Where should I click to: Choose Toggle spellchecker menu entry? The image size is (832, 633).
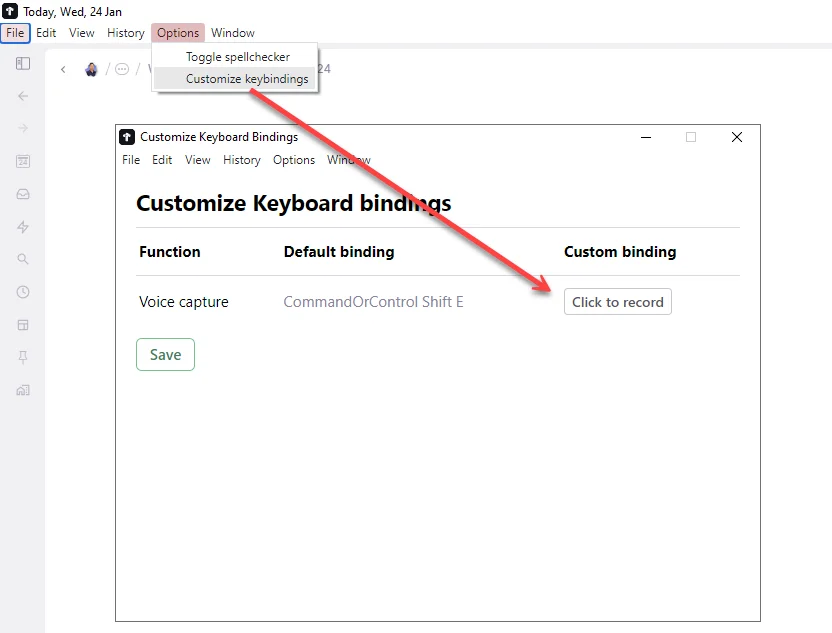236,57
